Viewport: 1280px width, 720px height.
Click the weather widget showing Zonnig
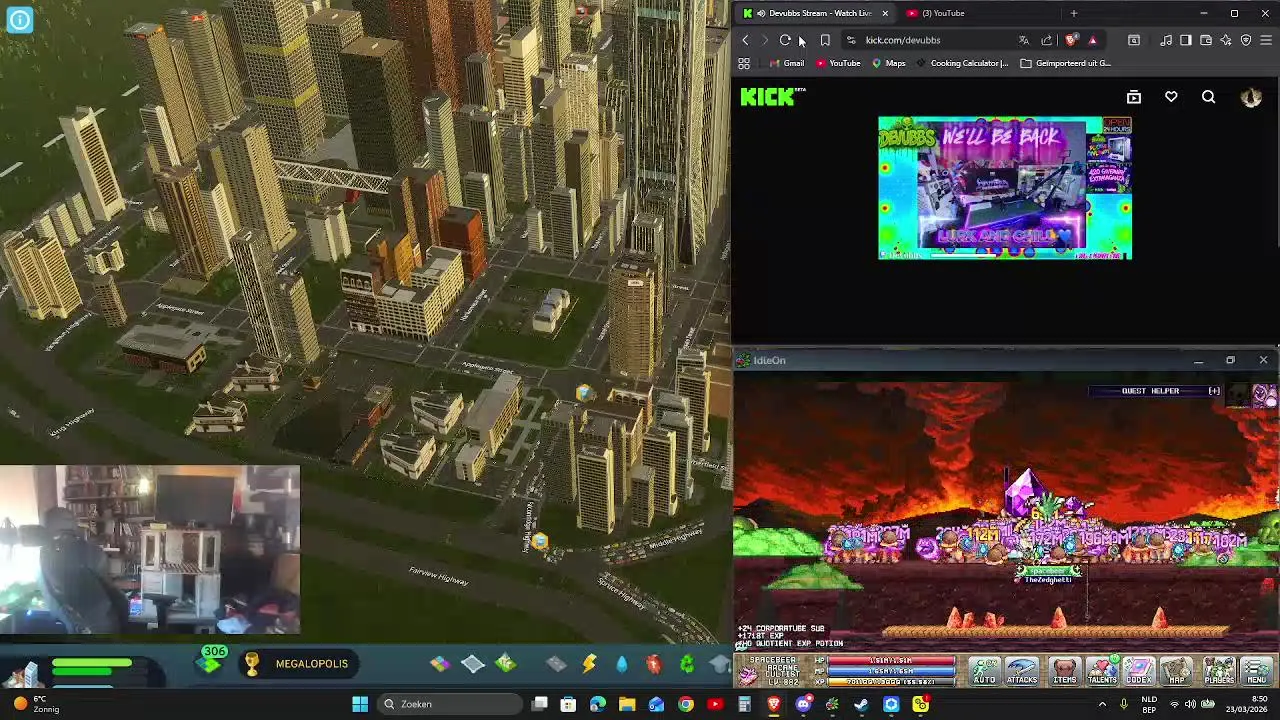(37, 704)
